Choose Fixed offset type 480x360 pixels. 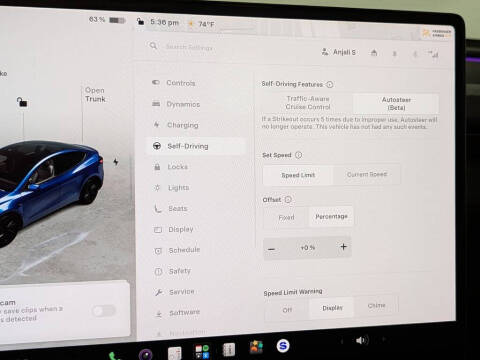286,217
